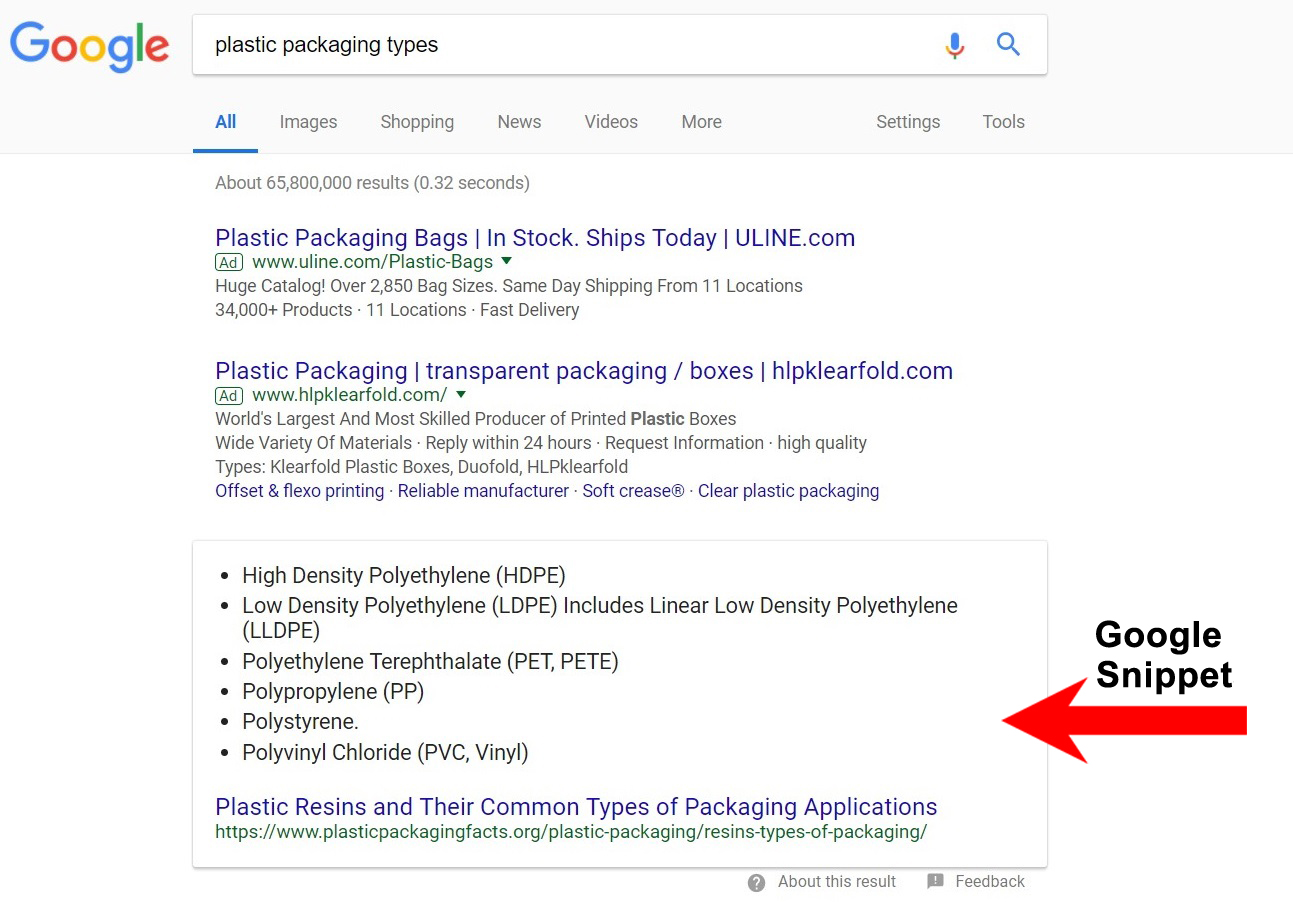Click the Huge Catalog ad description text
The width and height of the screenshot is (1293, 902).
[x=509, y=286]
